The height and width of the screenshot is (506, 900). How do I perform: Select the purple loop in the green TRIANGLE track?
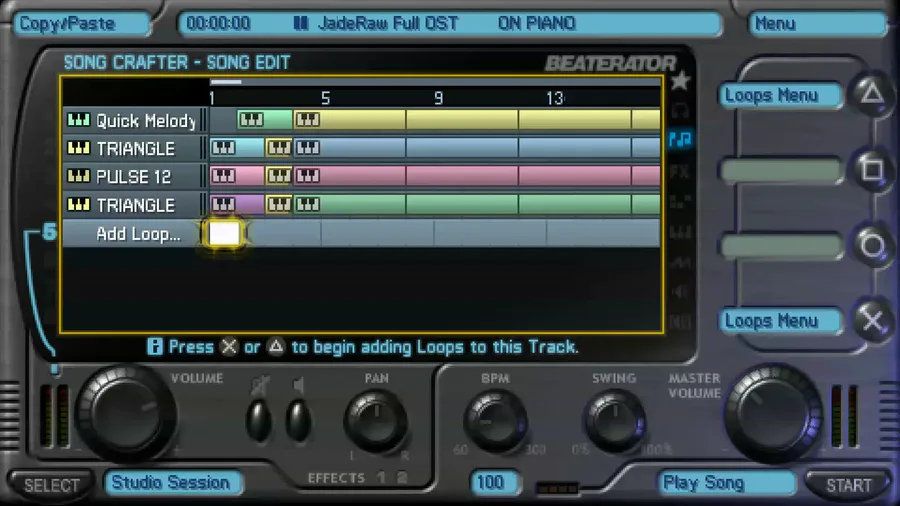tap(237, 204)
